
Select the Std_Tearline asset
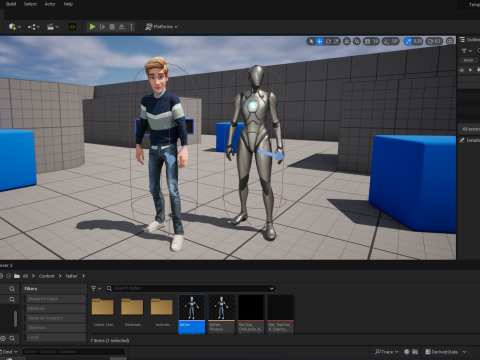(x=281, y=314)
